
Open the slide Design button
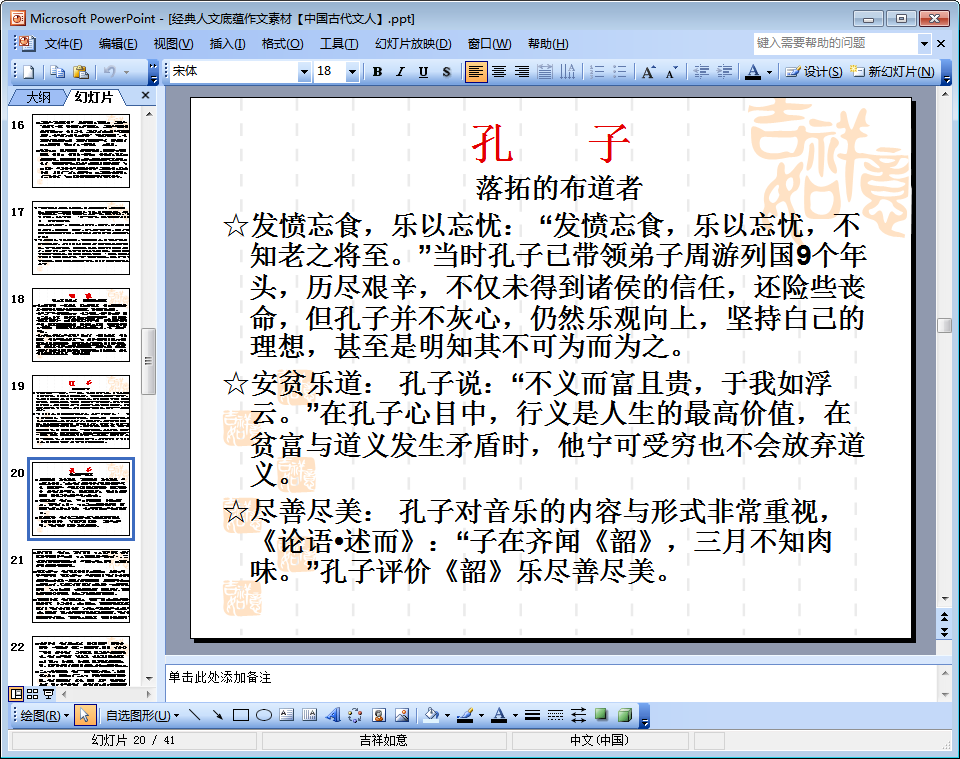[x=814, y=72]
